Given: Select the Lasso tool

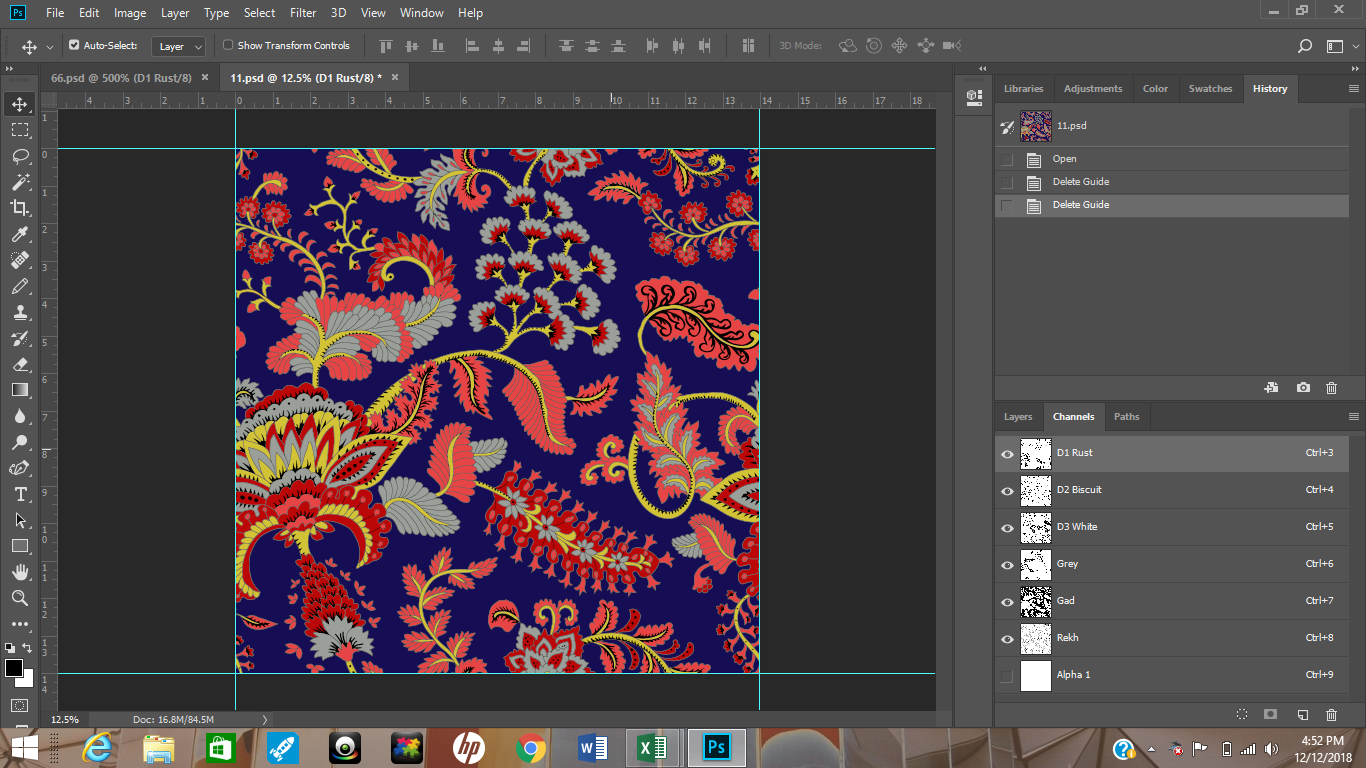Looking at the screenshot, I should 19,156.
